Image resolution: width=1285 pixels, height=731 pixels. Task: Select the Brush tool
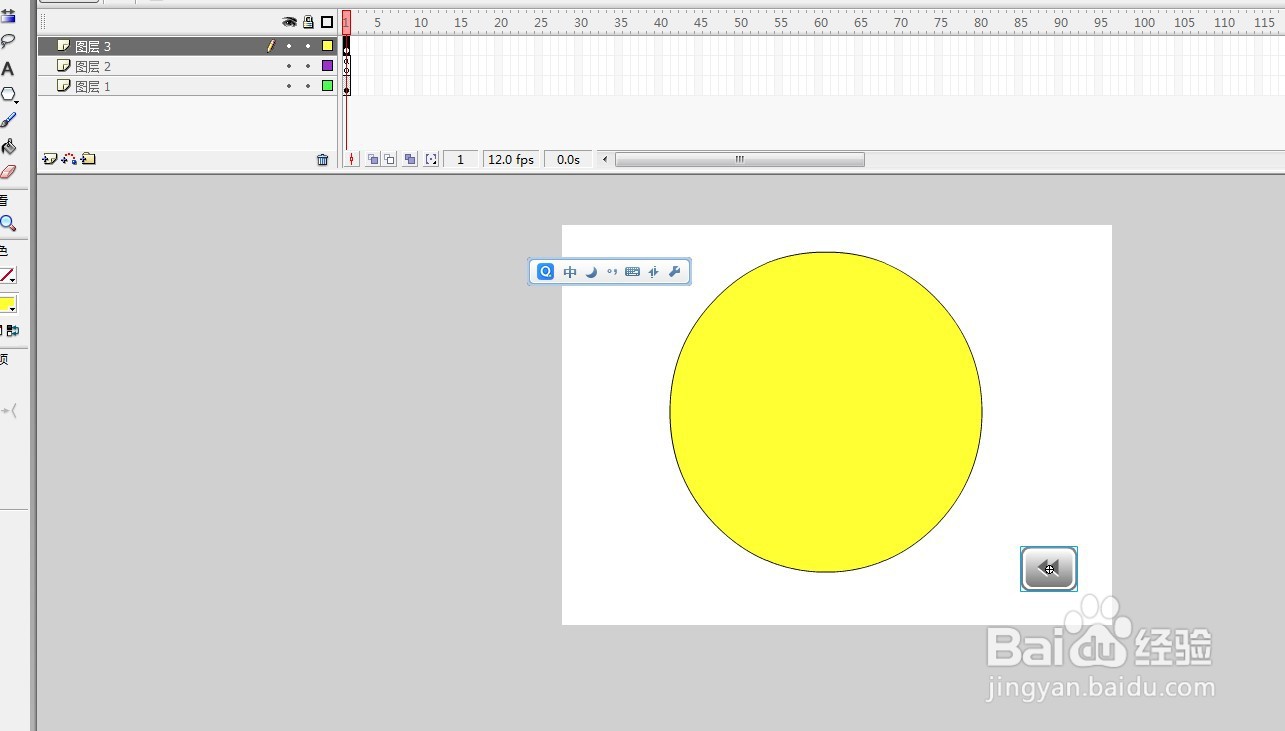click(8, 120)
